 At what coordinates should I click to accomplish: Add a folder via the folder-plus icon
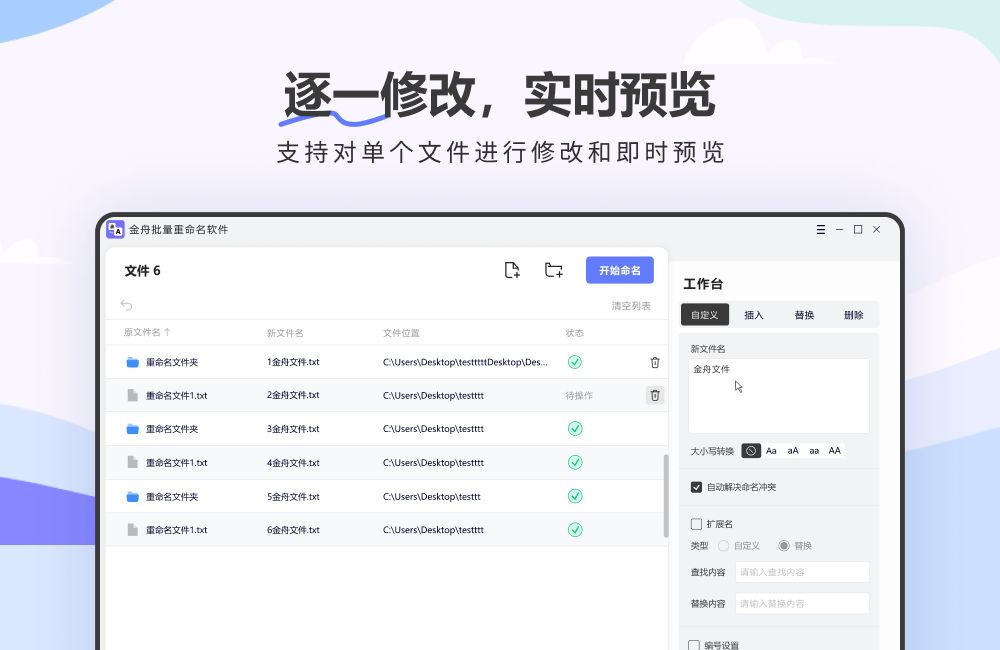[x=553, y=269]
